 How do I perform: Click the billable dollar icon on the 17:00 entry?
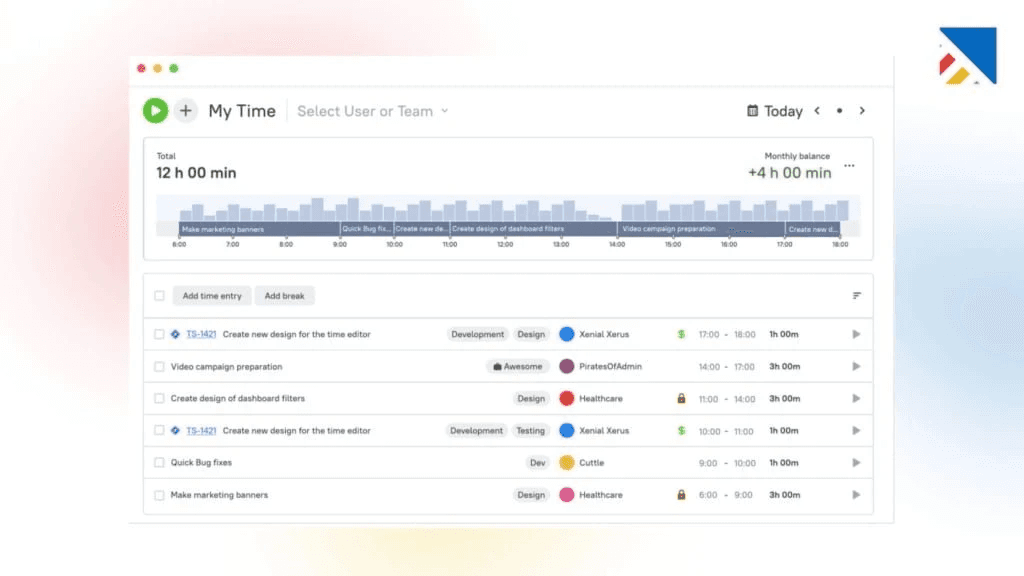point(680,334)
